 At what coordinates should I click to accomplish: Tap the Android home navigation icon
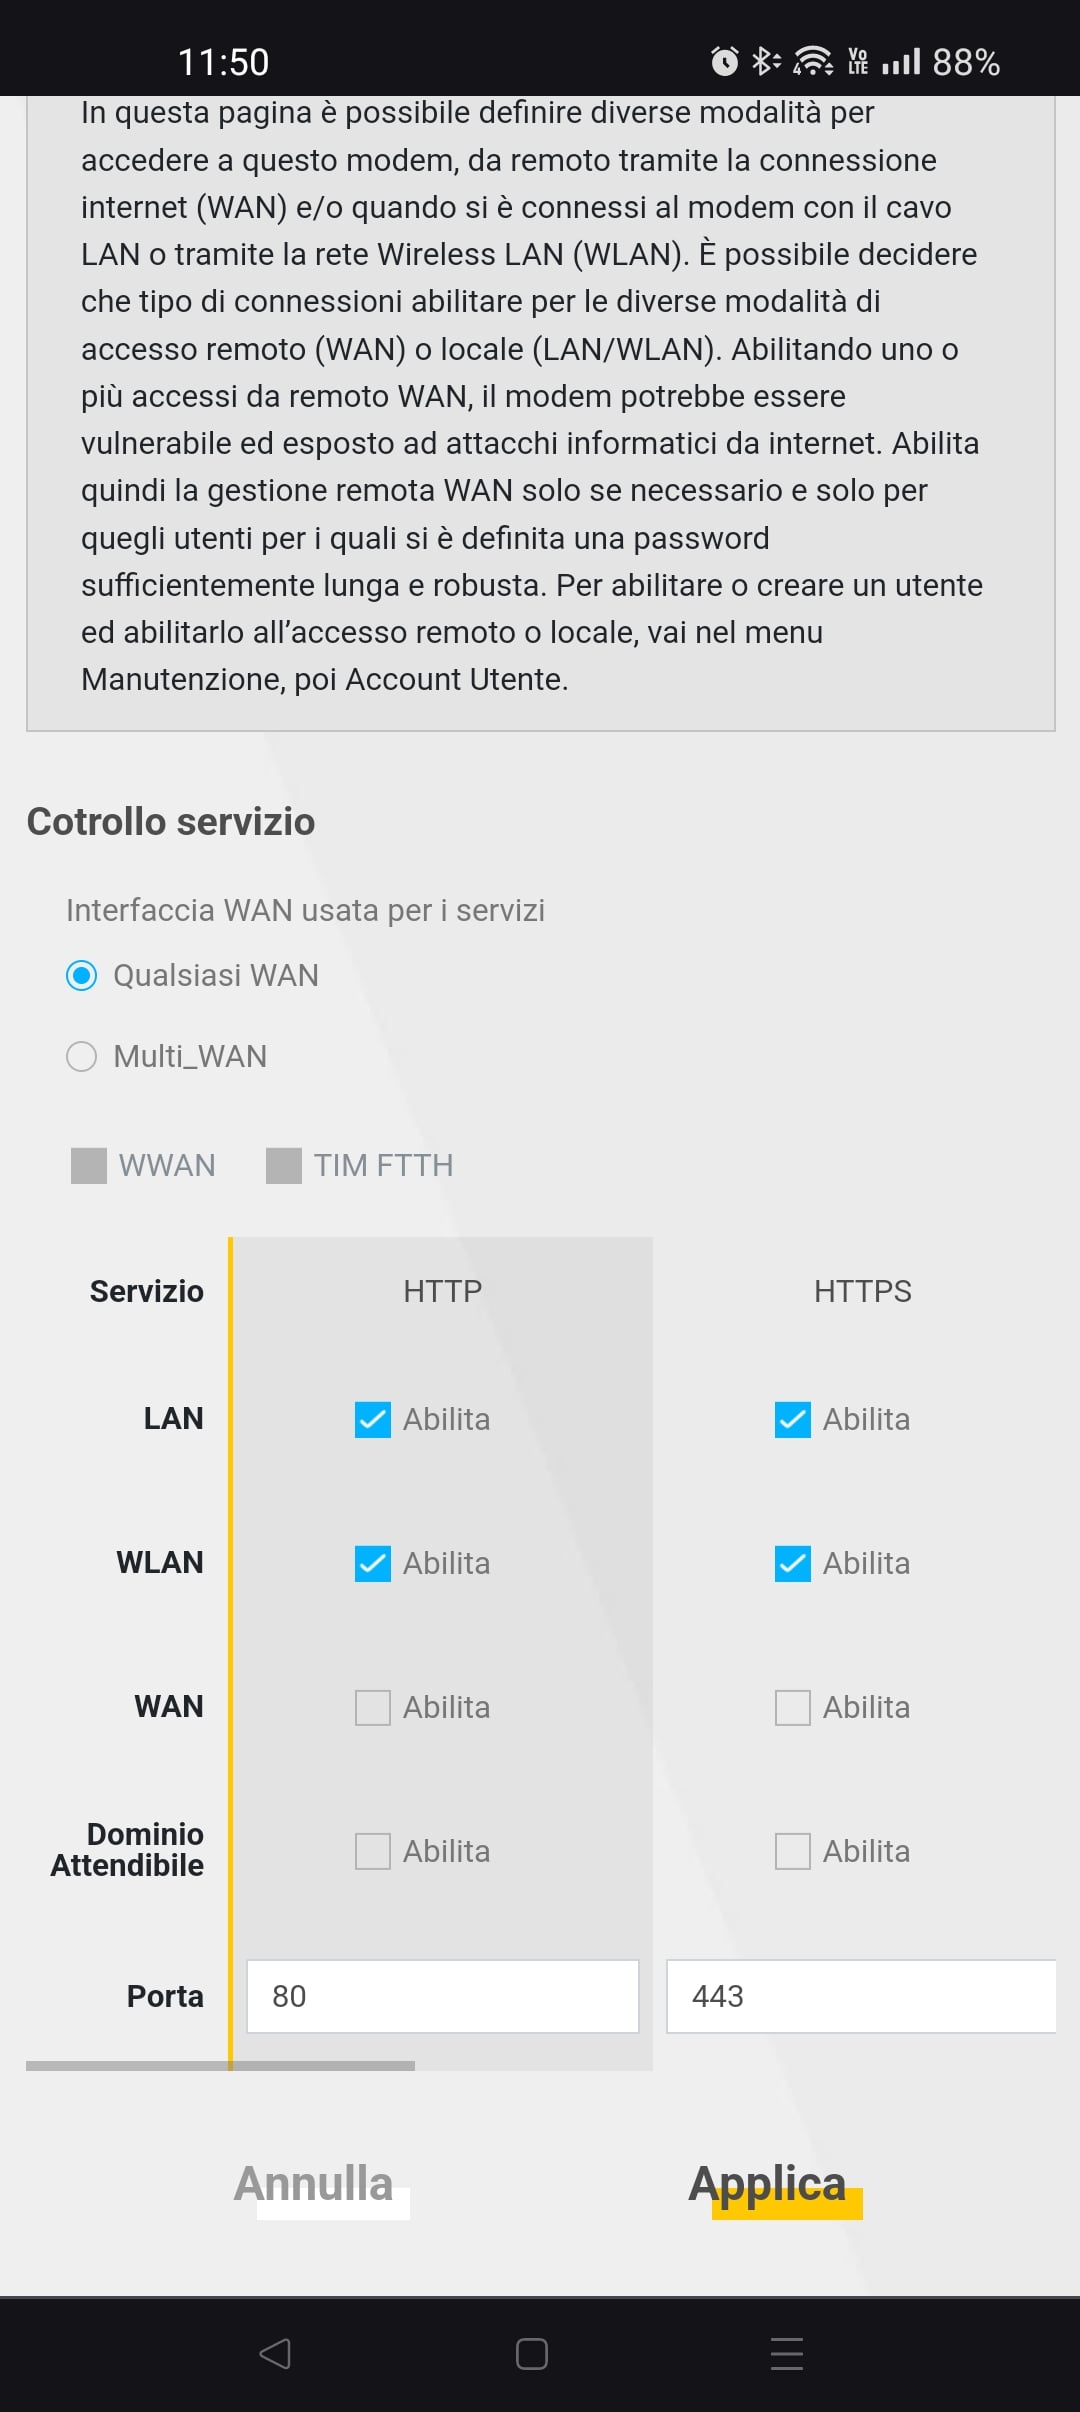531,2353
